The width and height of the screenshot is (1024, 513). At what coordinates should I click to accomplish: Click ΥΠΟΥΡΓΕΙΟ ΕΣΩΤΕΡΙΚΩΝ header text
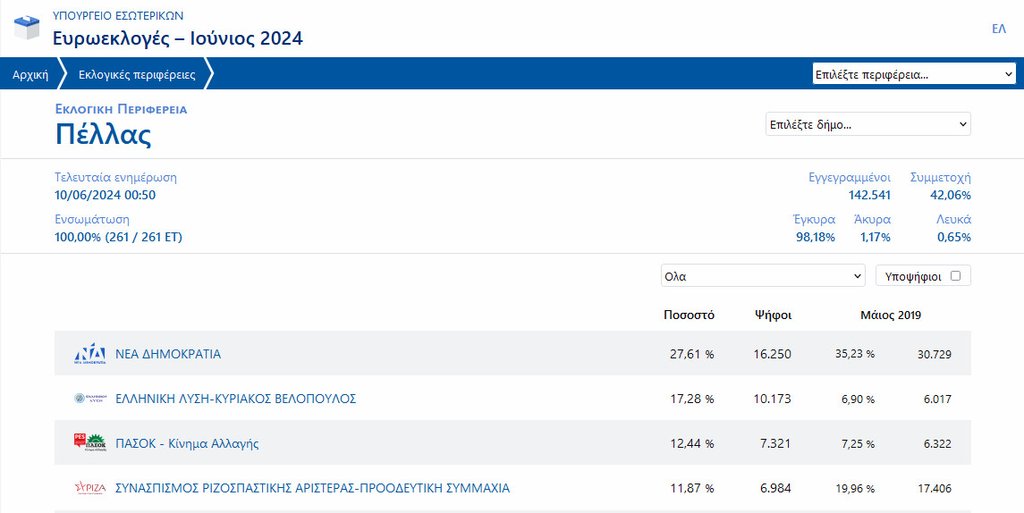[118, 16]
